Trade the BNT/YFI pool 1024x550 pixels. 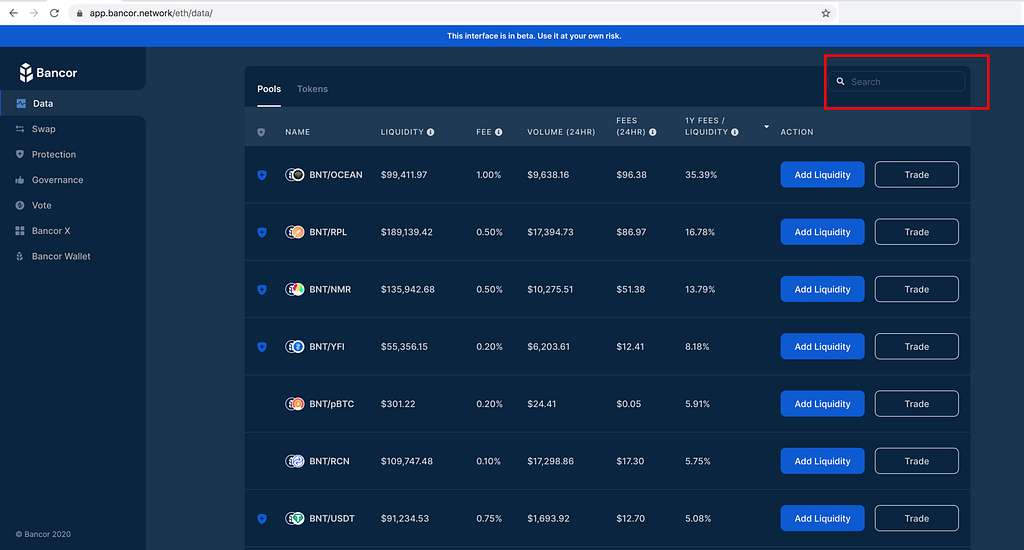[x=917, y=346]
